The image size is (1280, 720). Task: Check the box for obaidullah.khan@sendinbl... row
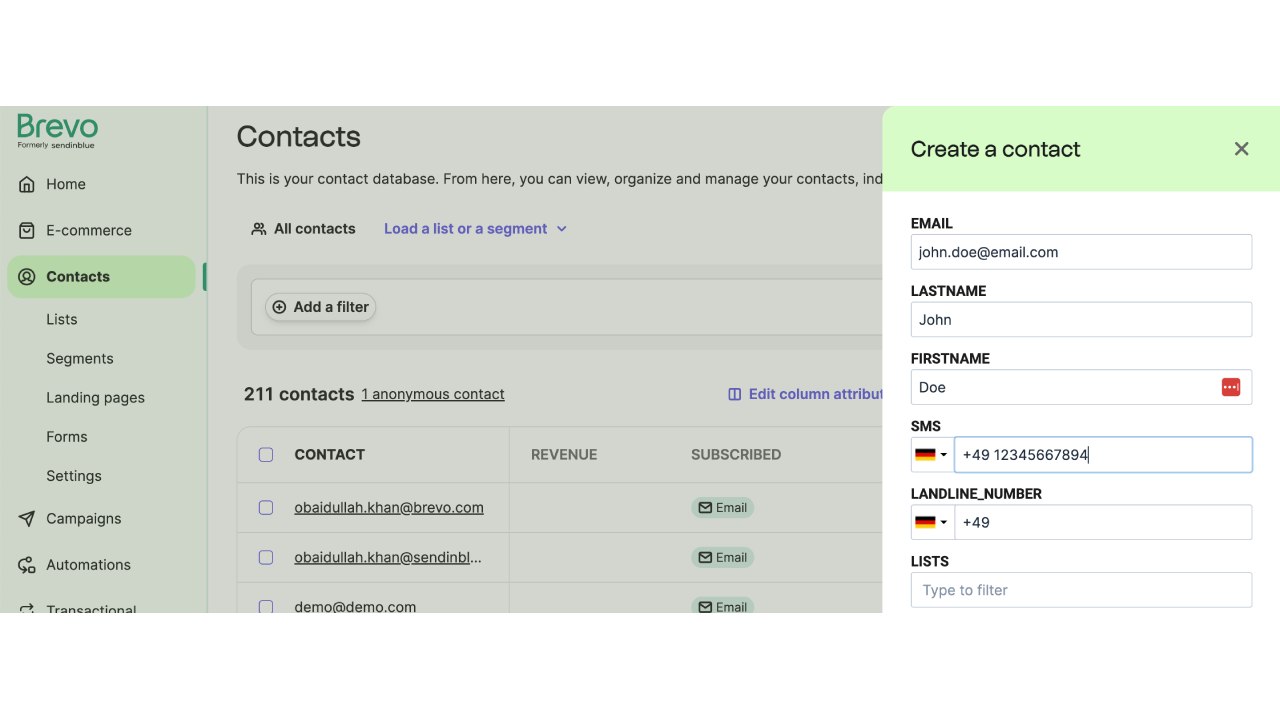pyautogui.click(x=266, y=558)
